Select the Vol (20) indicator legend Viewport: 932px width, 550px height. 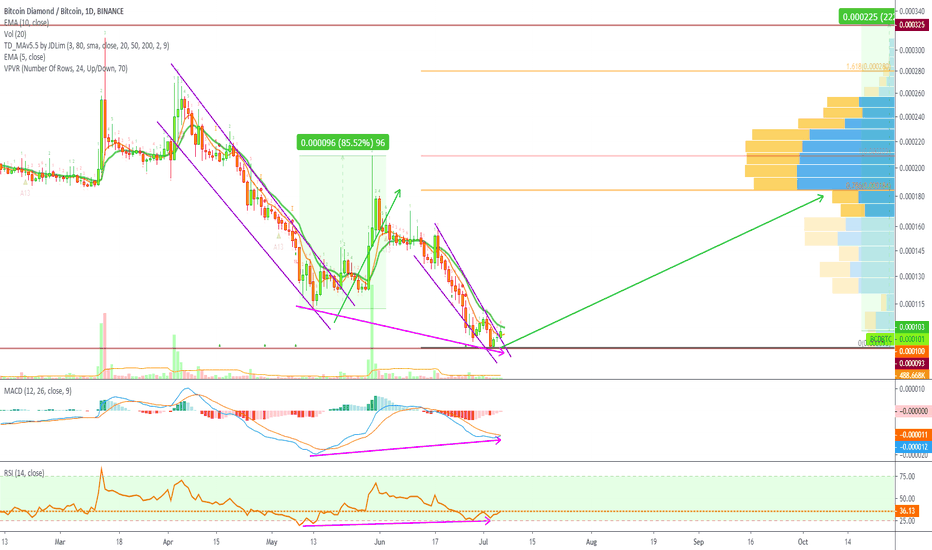tap(15, 34)
